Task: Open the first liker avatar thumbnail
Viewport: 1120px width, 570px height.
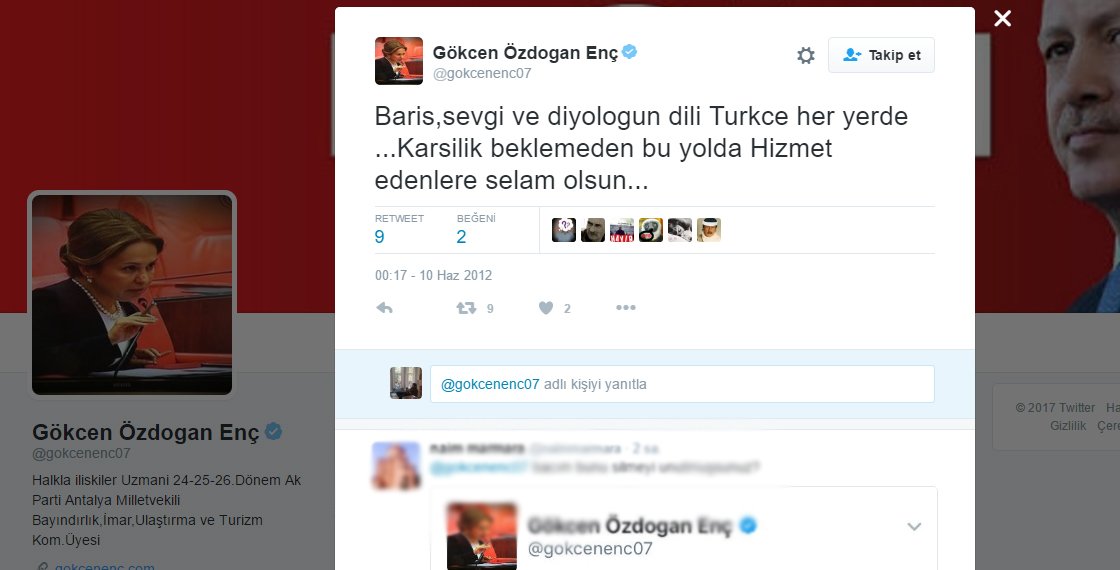Action: pos(564,230)
